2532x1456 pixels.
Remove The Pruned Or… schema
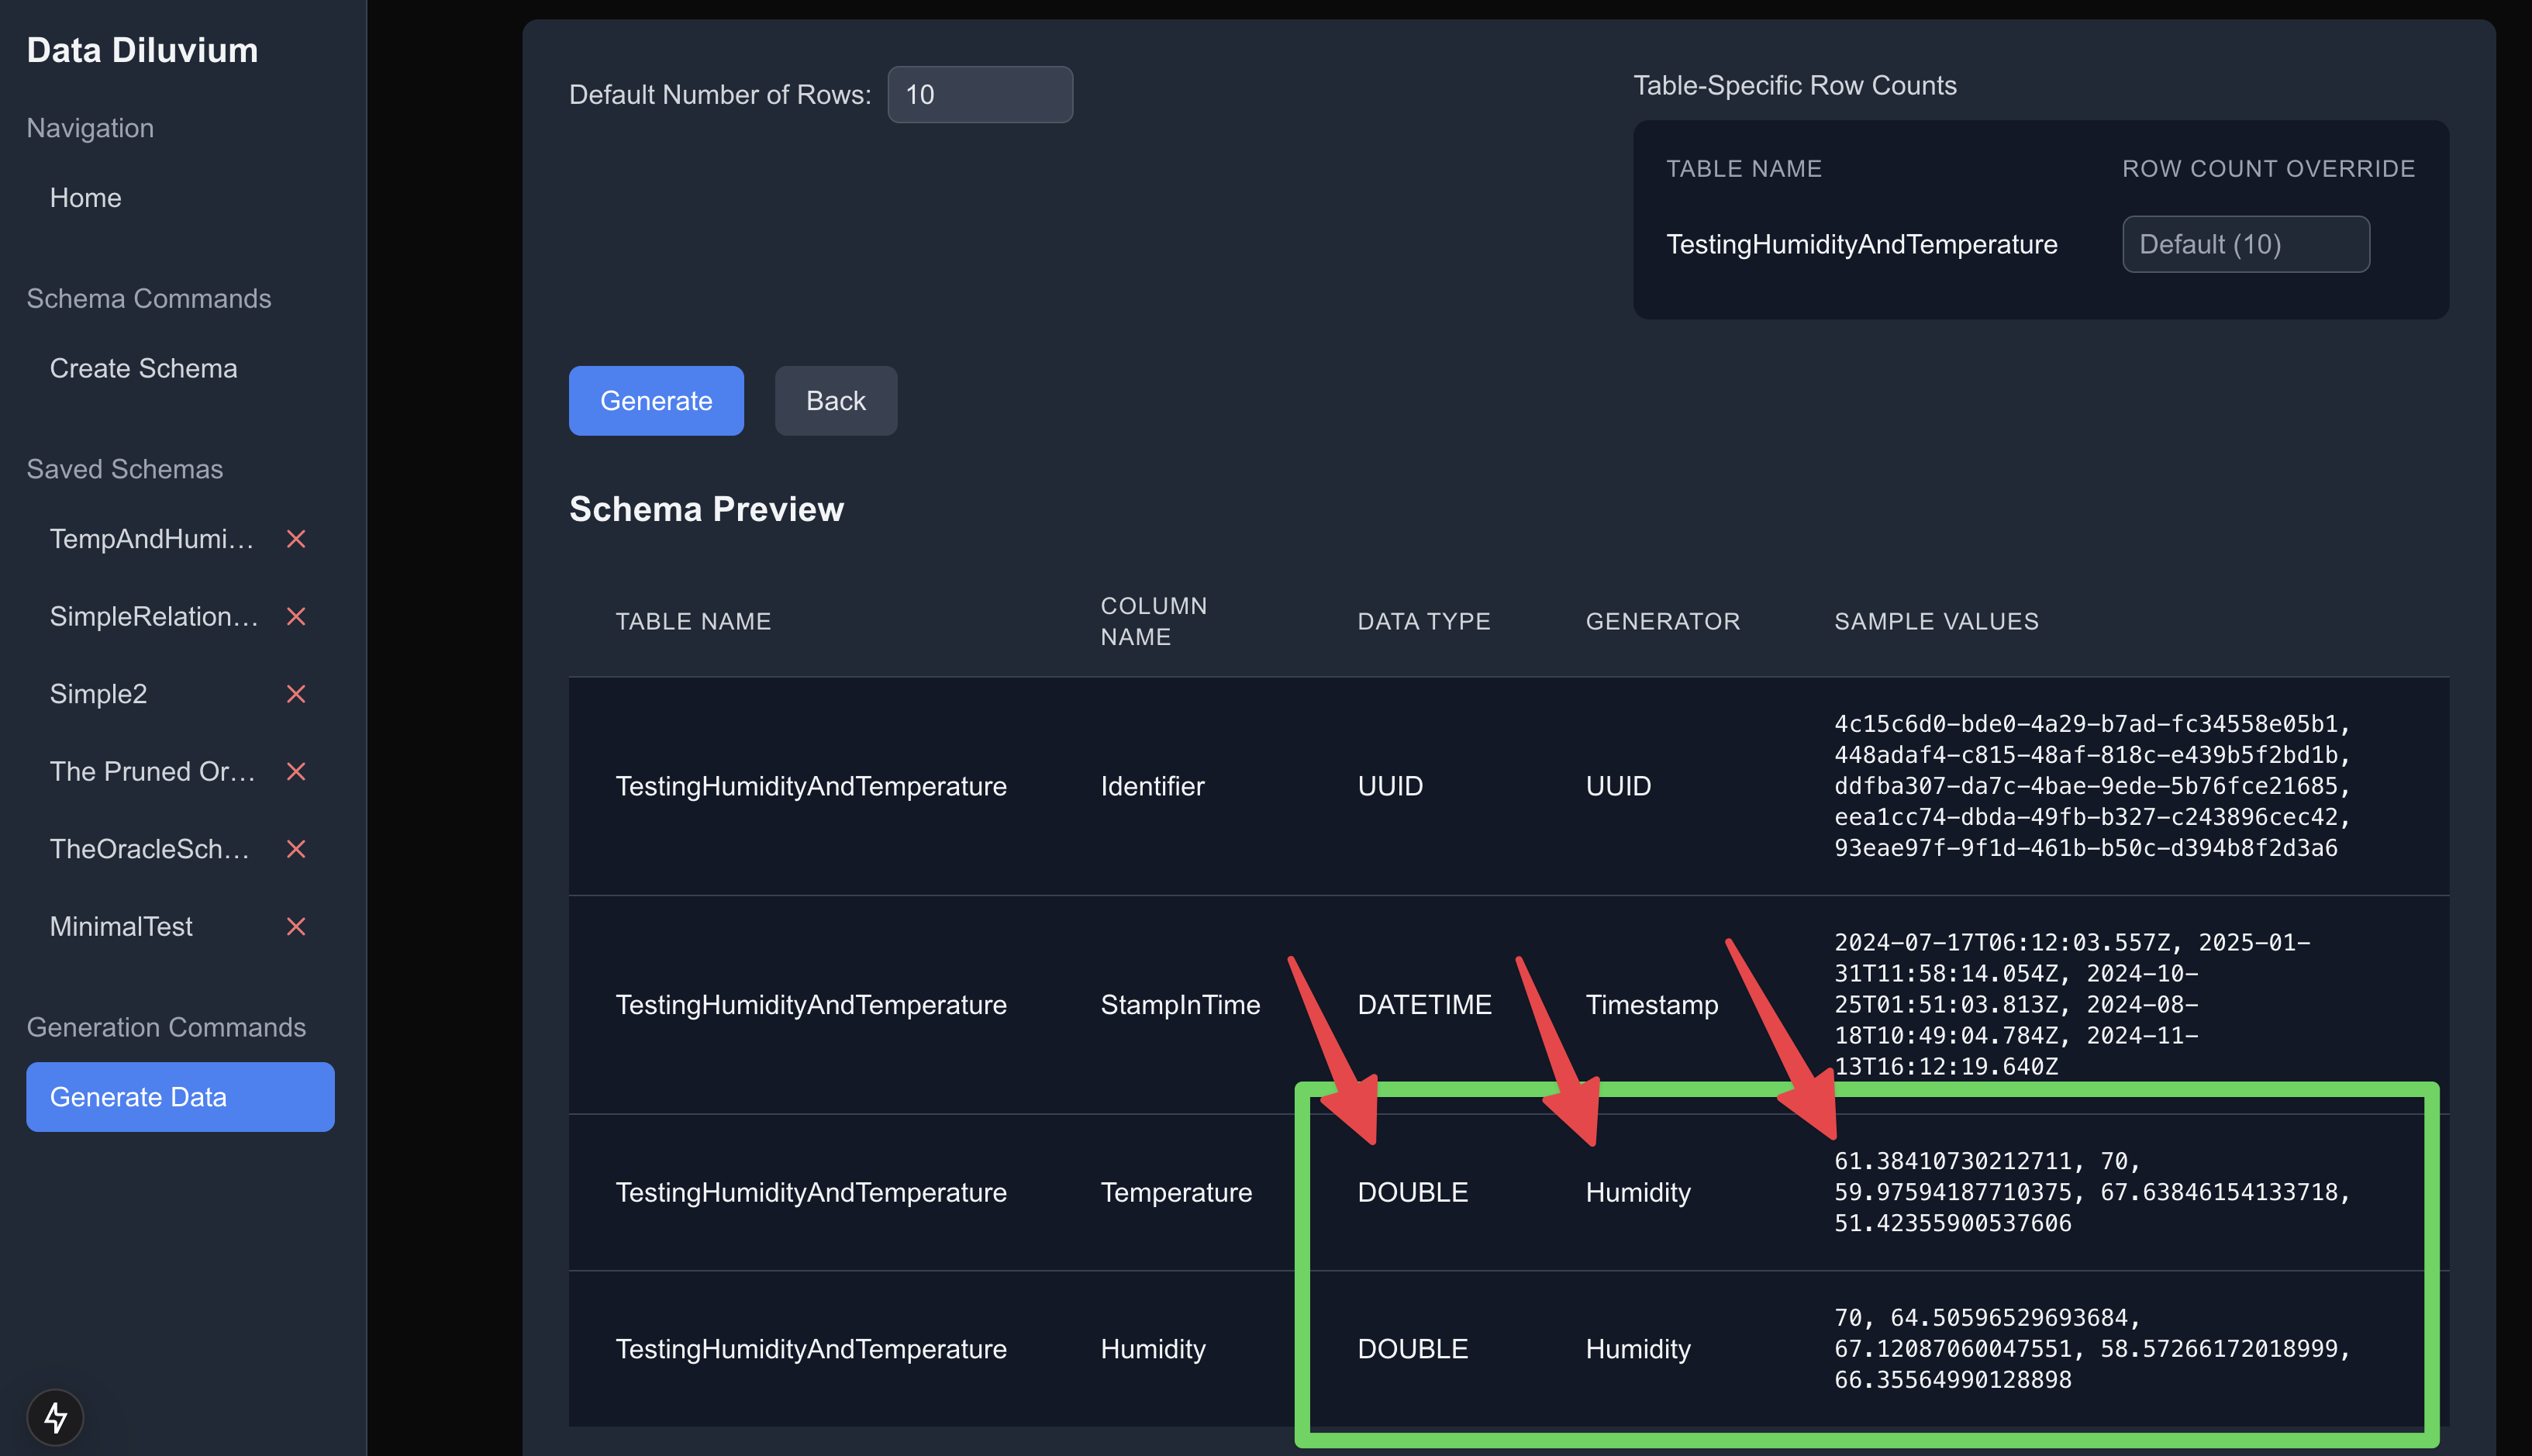click(296, 771)
